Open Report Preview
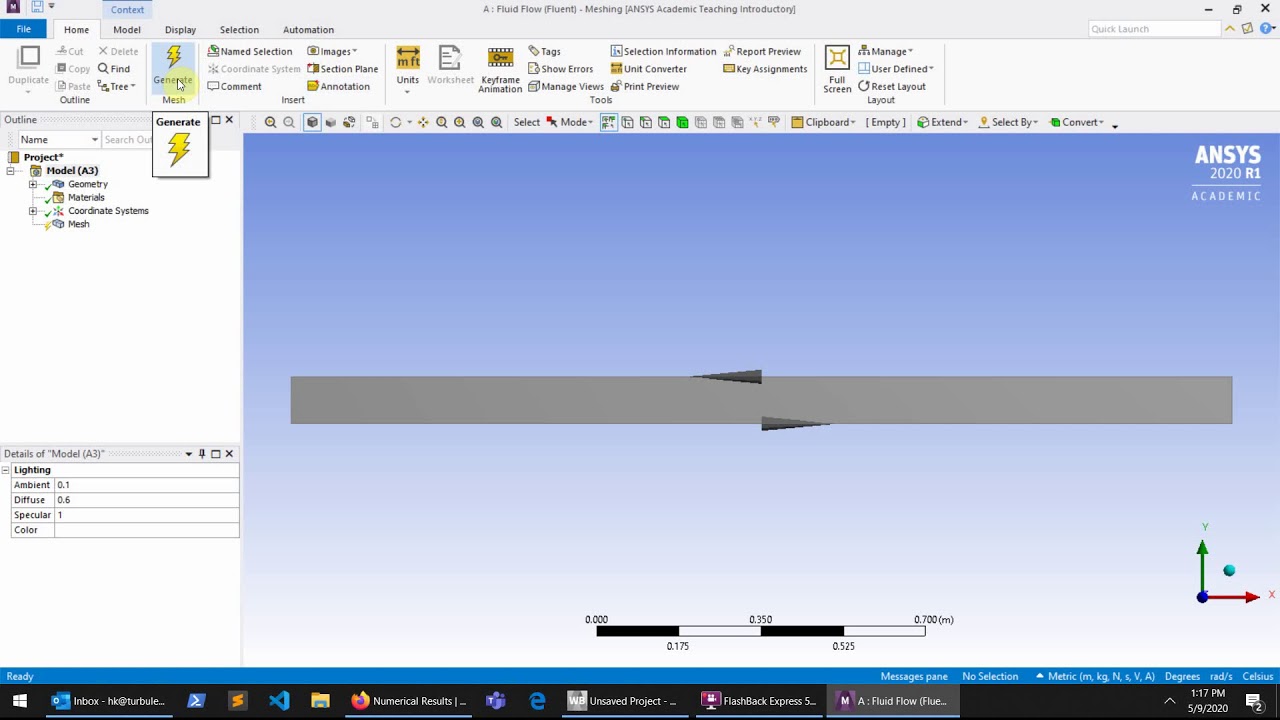Image resolution: width=1280 pixels, height=720 pixels. coord(762,51)
